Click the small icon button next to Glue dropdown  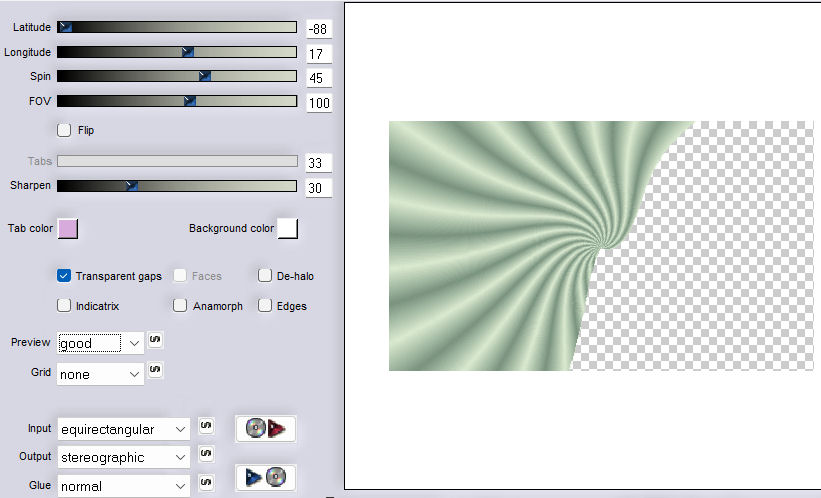(205, 484)
